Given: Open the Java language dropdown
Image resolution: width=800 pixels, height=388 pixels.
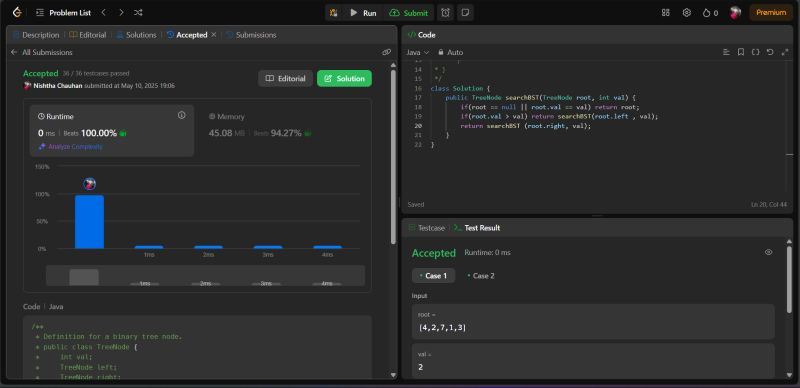Looking at the screenshot, I should (418, 52).
